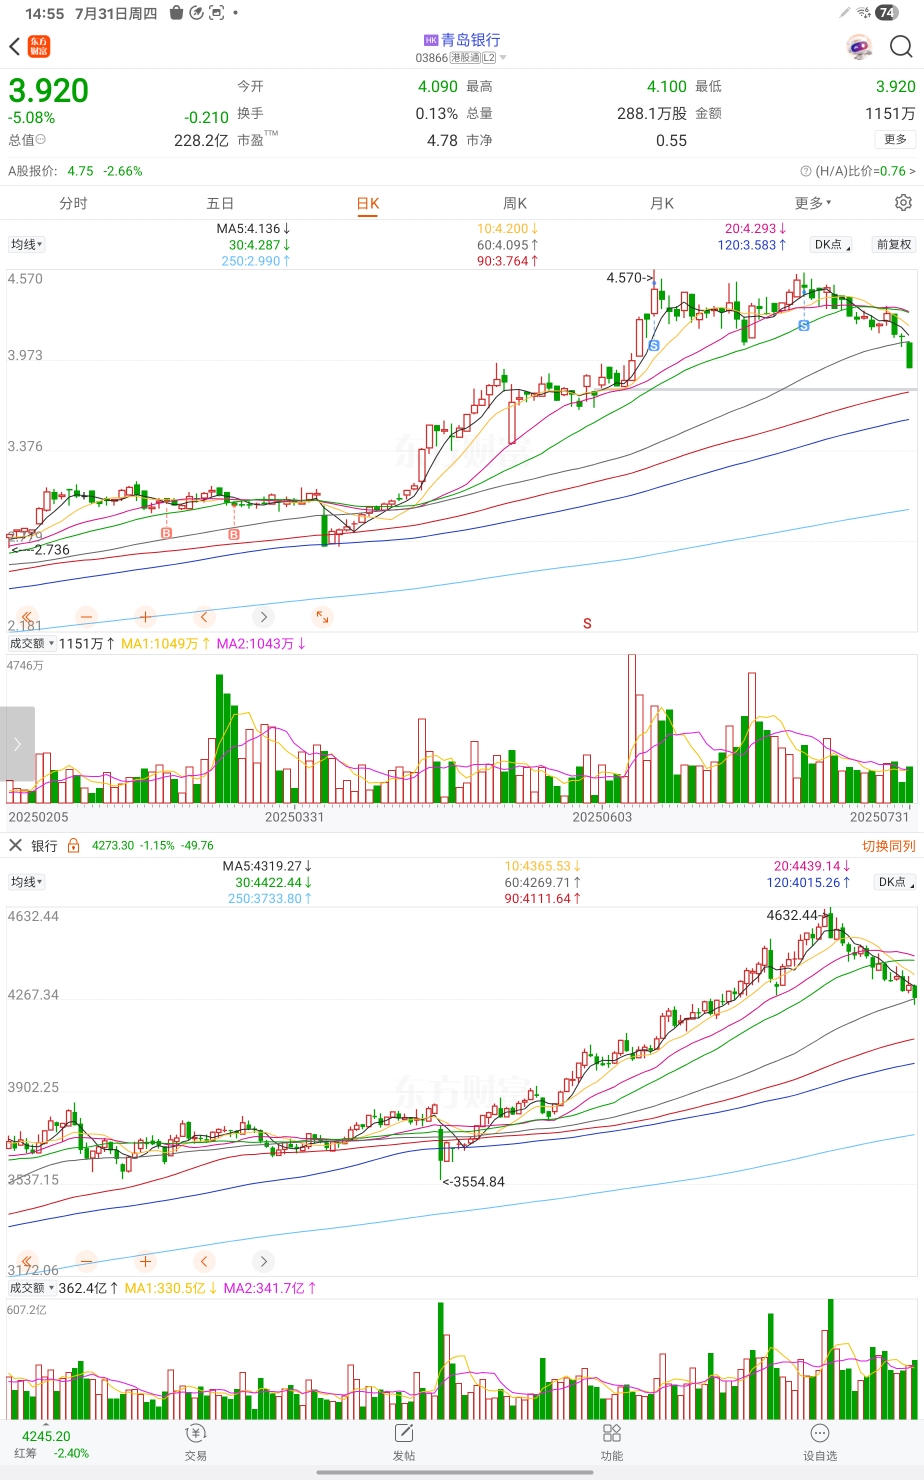Viewport: 924px width, 1480px height.
Task: Expand the 更多 period dropdown tab
Action: tap(813, 203)
